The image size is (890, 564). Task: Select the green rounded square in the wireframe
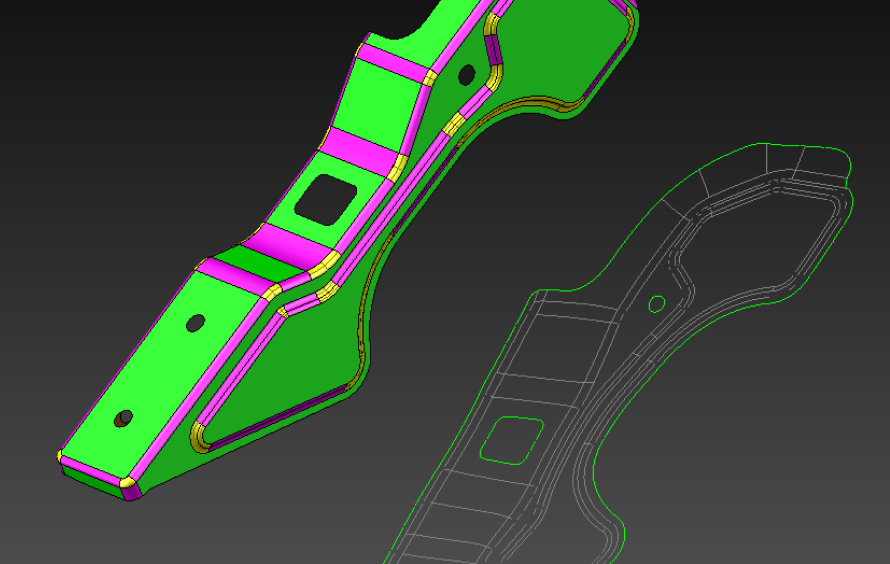pos(512,439)
